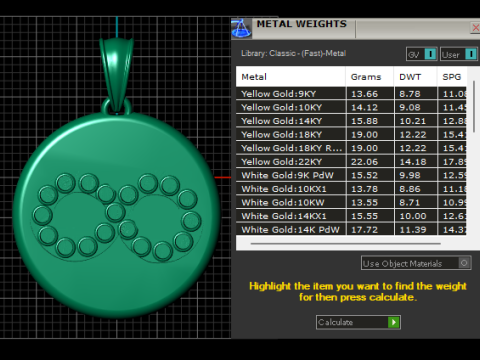Select the White Gold:10KW row
The width and height of the screenshot is (480, 360).
(351, 202)
